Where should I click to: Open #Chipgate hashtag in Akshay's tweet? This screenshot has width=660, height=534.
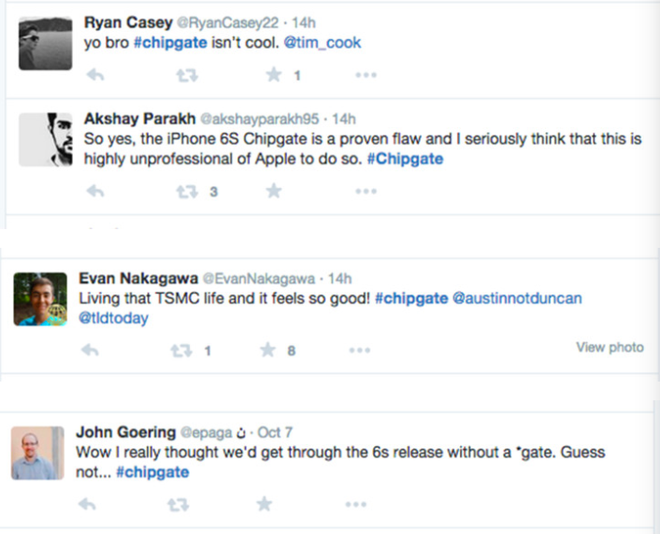[409, 158]
